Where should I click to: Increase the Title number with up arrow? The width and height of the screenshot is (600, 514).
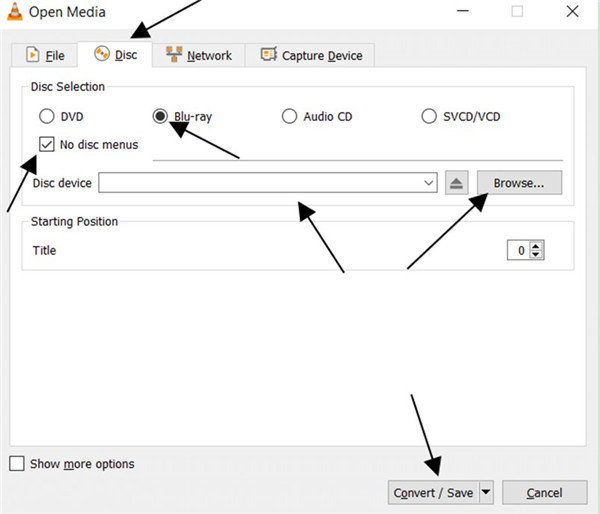click(x=536, y=246)
